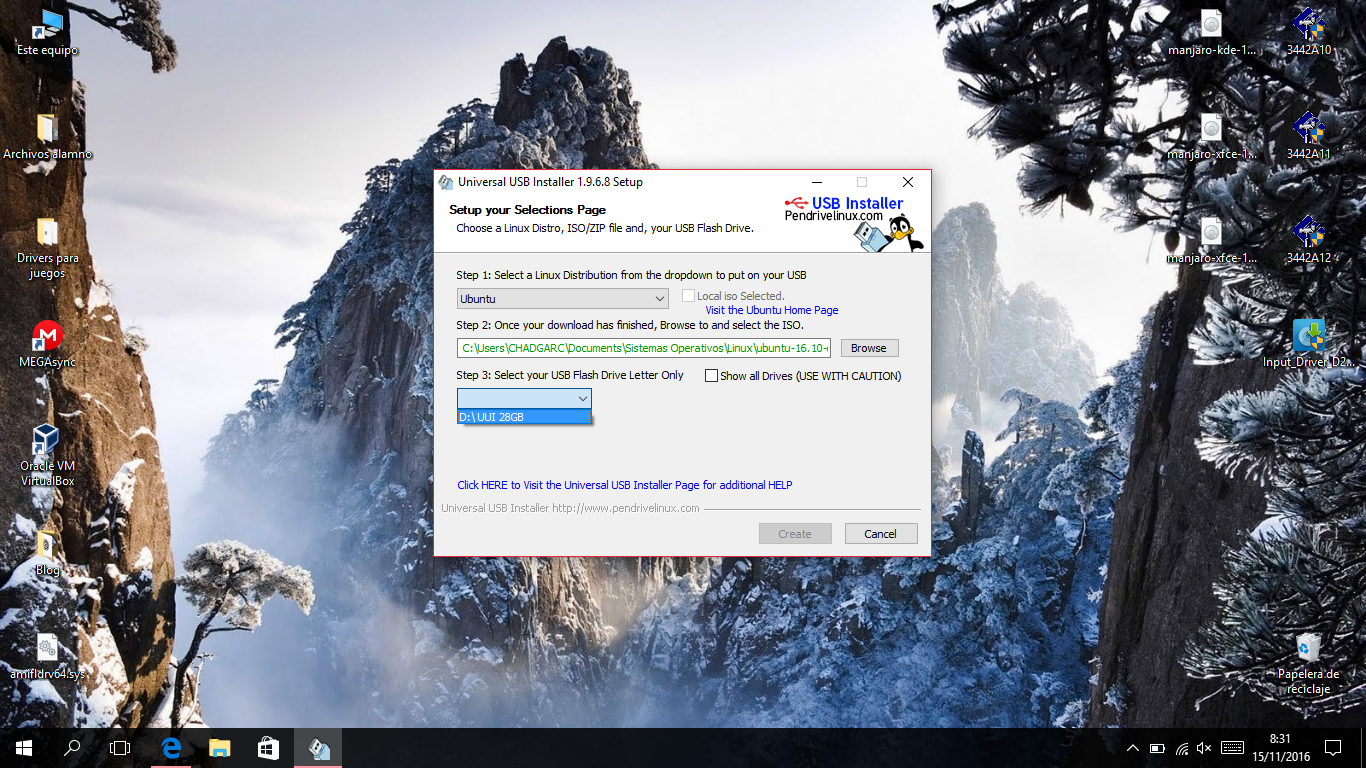1366x768 pixels.
Task: Open the Wi-Fi network tray icon
Action: tap(1182, 748)
